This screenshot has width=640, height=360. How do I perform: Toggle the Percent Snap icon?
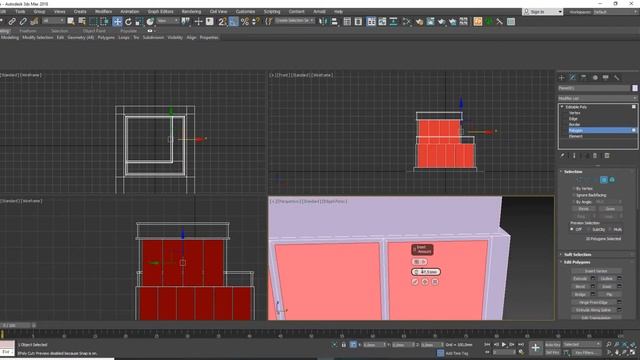pyautogui.click(x=244, y=22)
